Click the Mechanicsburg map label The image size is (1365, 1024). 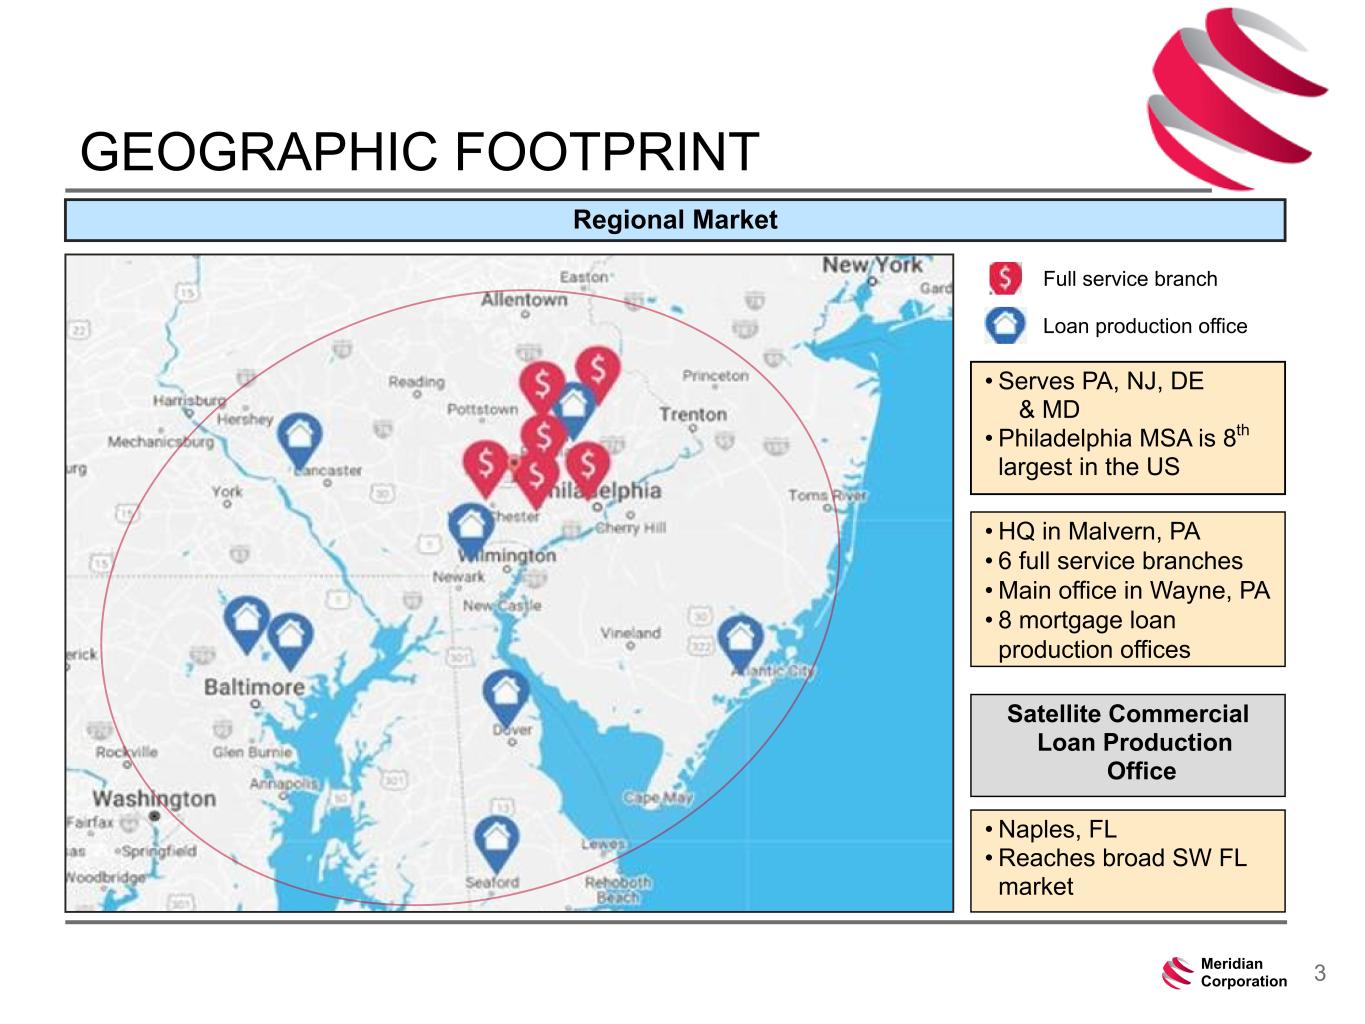160,442
